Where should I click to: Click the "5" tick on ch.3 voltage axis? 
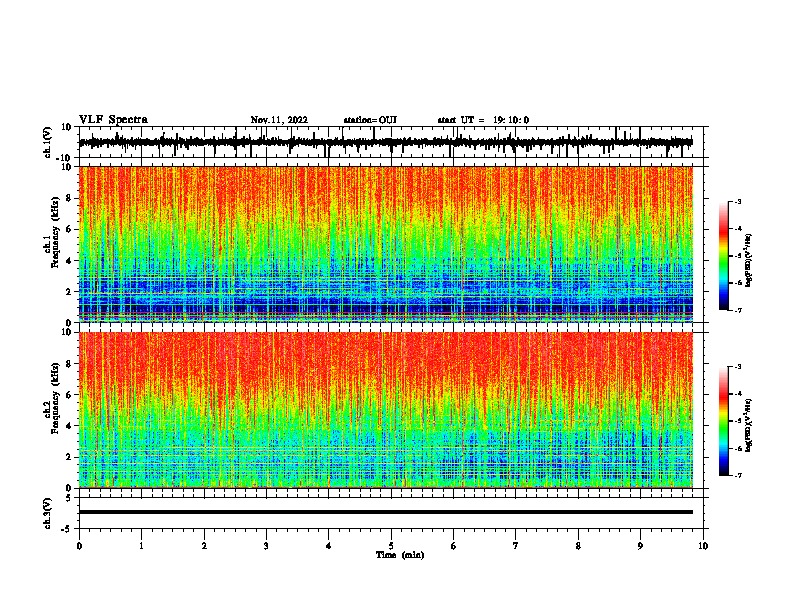click(69, 498)
